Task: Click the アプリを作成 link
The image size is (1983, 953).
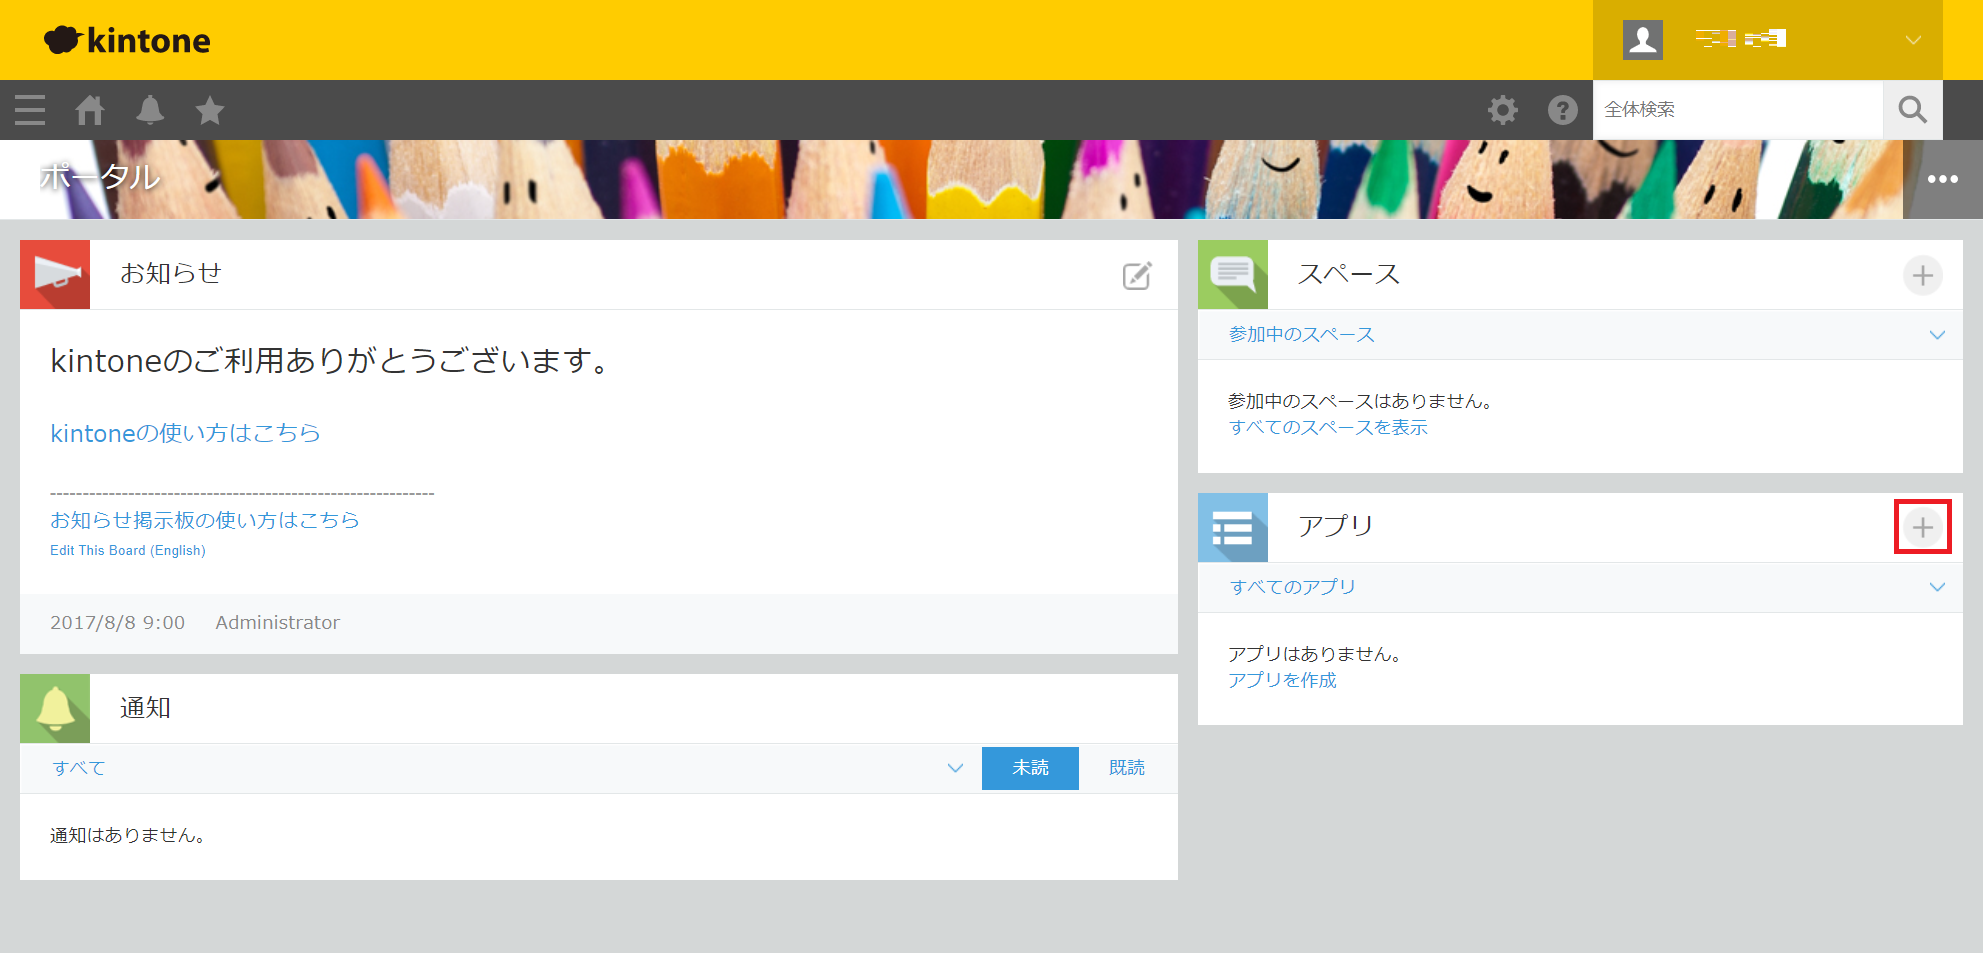Action: [1282, 680]
